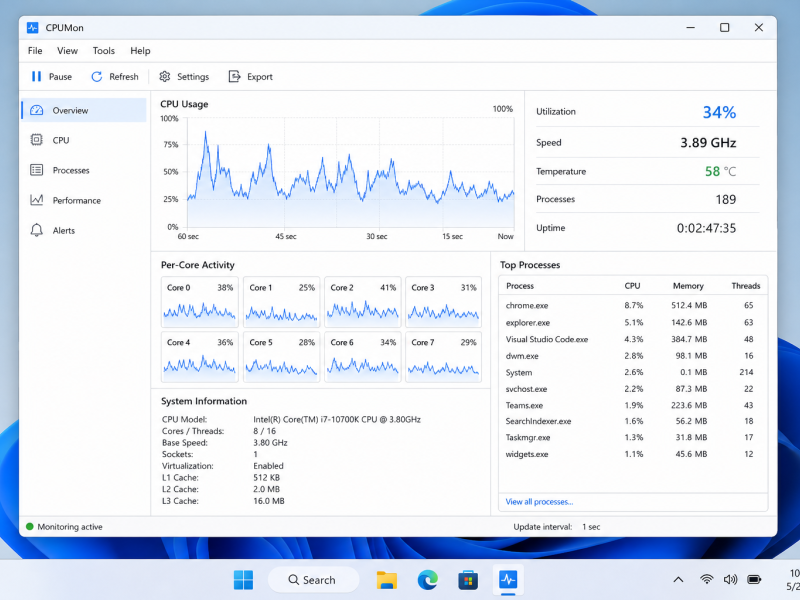This screenshot has width=800, height=600.
Task: Select the Visual Studio Code.exe row
Action: [633, 339]
